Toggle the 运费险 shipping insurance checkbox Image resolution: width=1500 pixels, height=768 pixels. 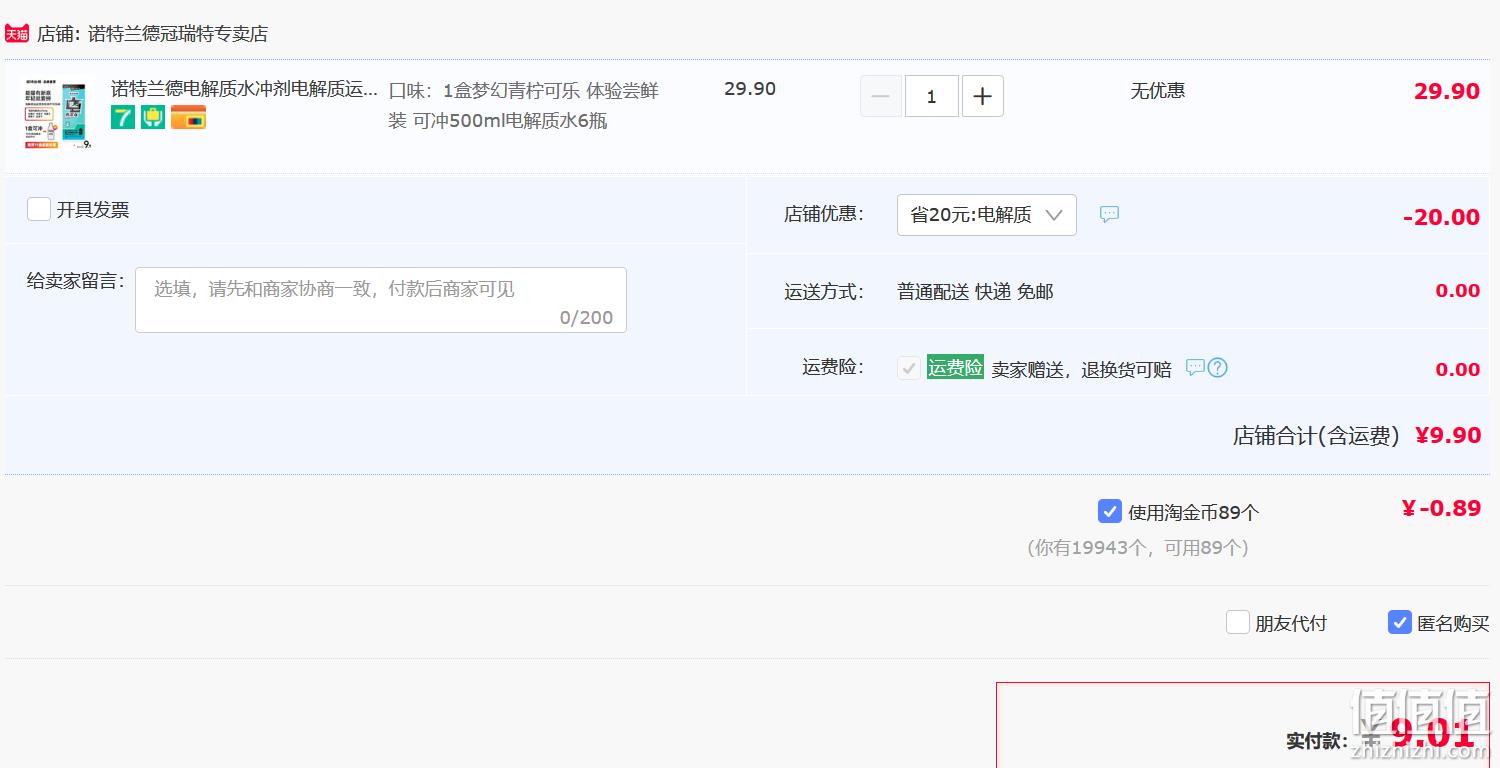pyautogui.click(x=909, y=368)
